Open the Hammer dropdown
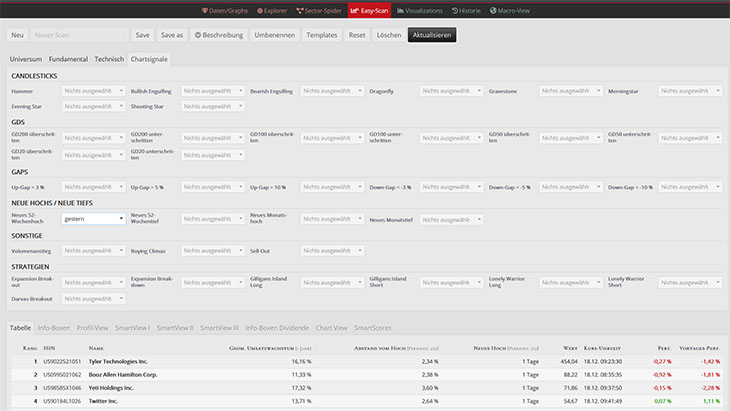The image size is (730, 411). (94, 91)
